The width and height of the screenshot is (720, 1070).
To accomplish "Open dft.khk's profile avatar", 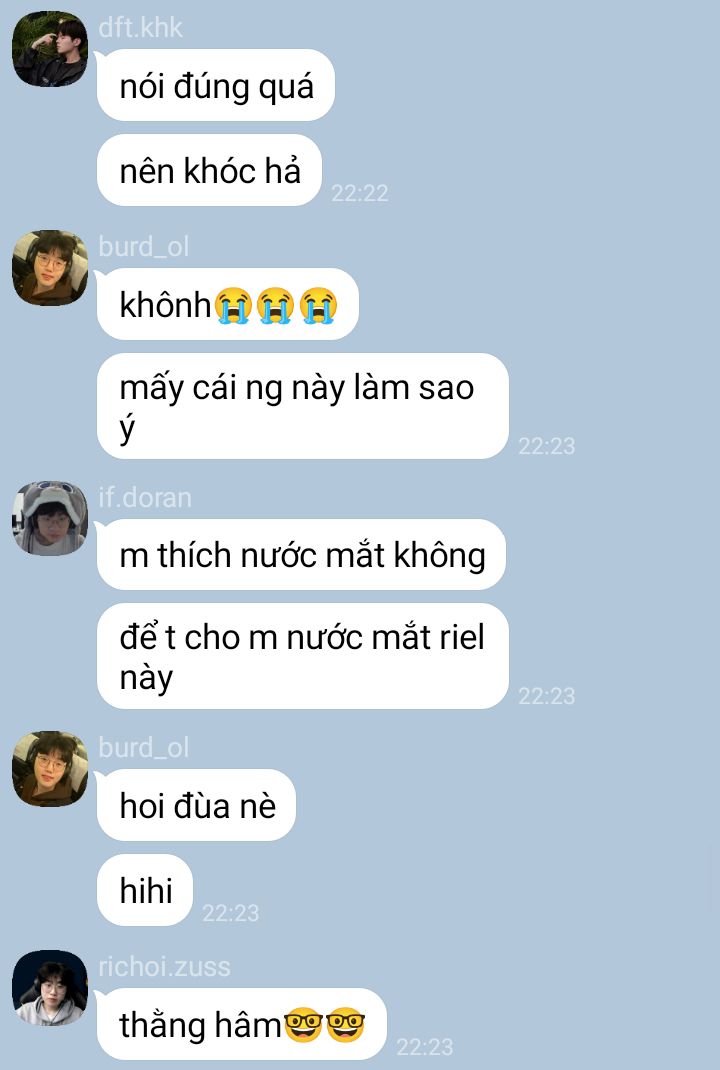I will [50, 49].
